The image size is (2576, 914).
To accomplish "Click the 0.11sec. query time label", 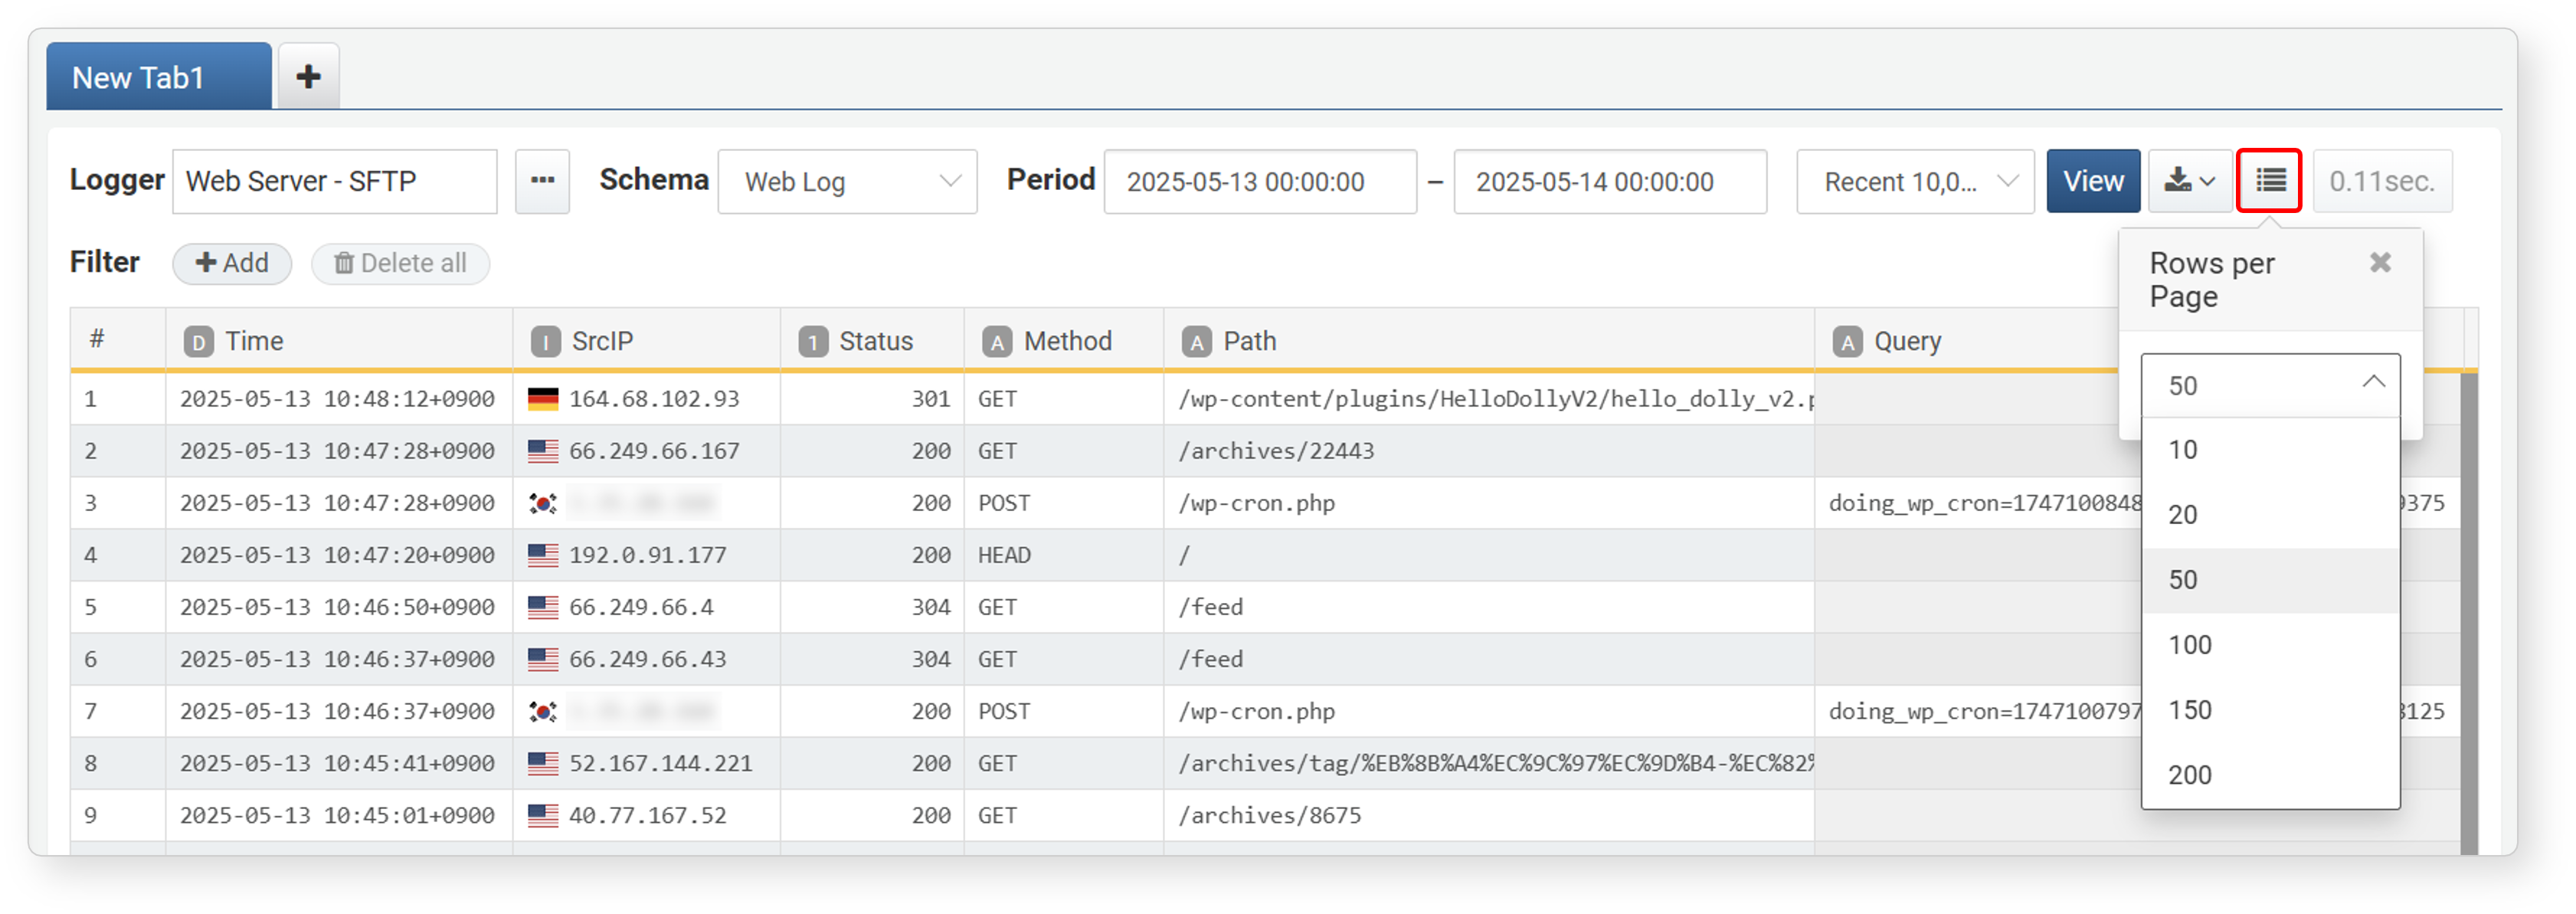I will coord(2382,181).
